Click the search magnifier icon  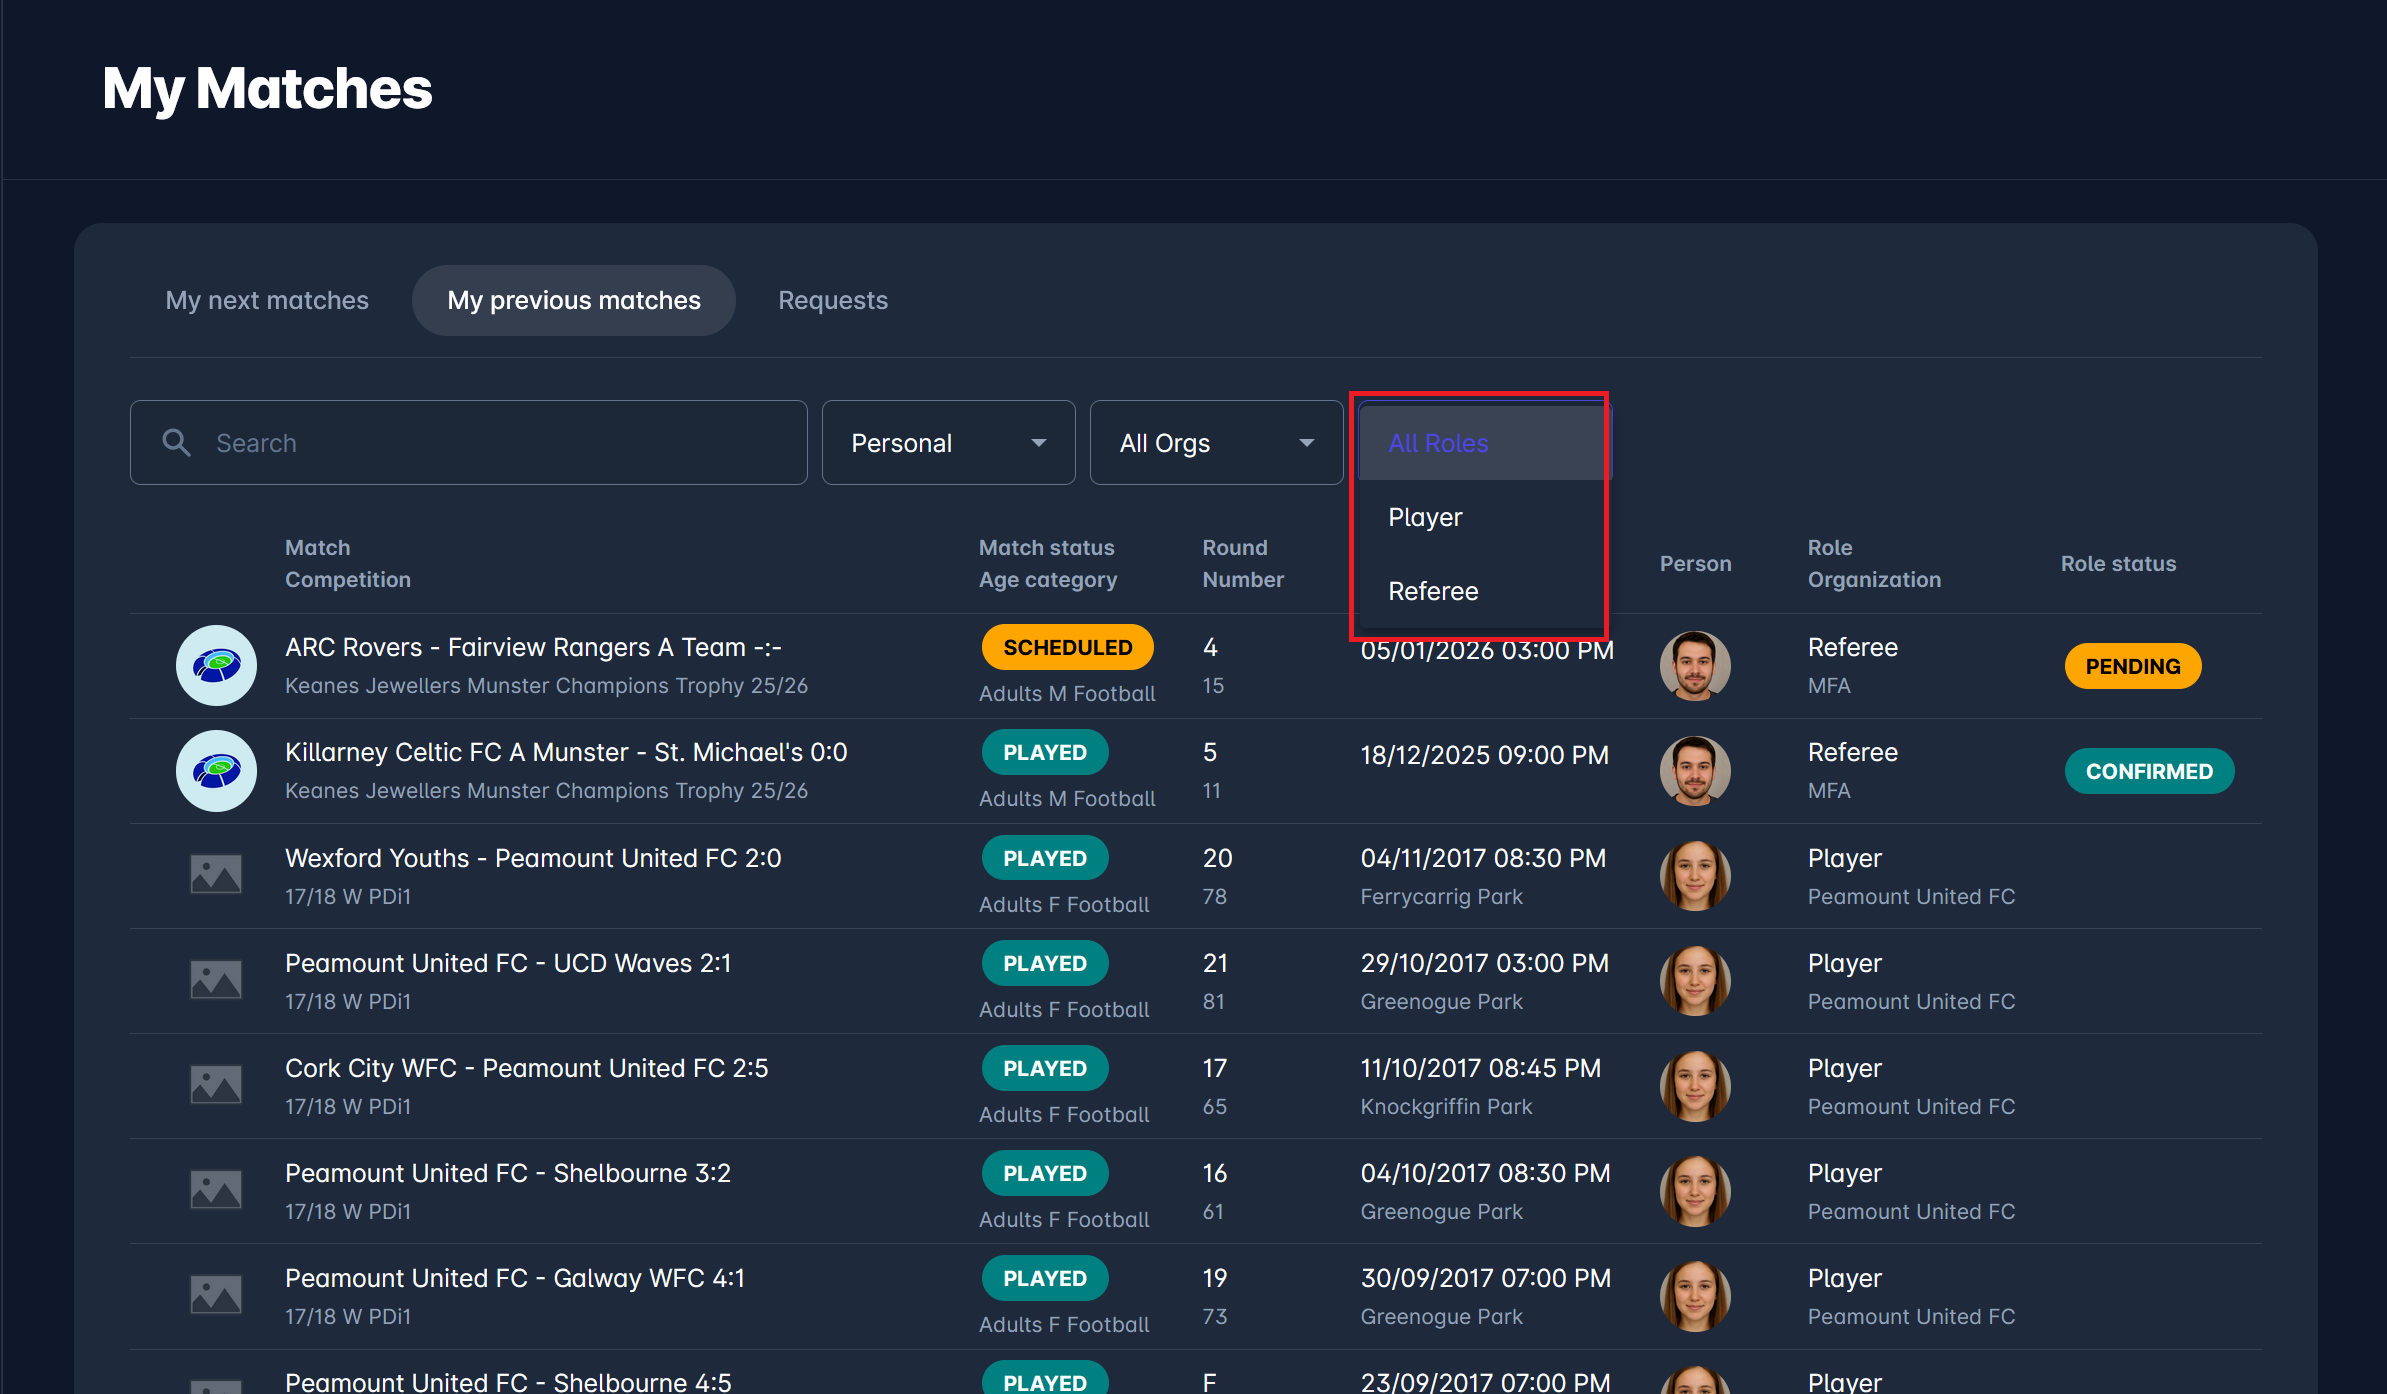tap(177, 443)
